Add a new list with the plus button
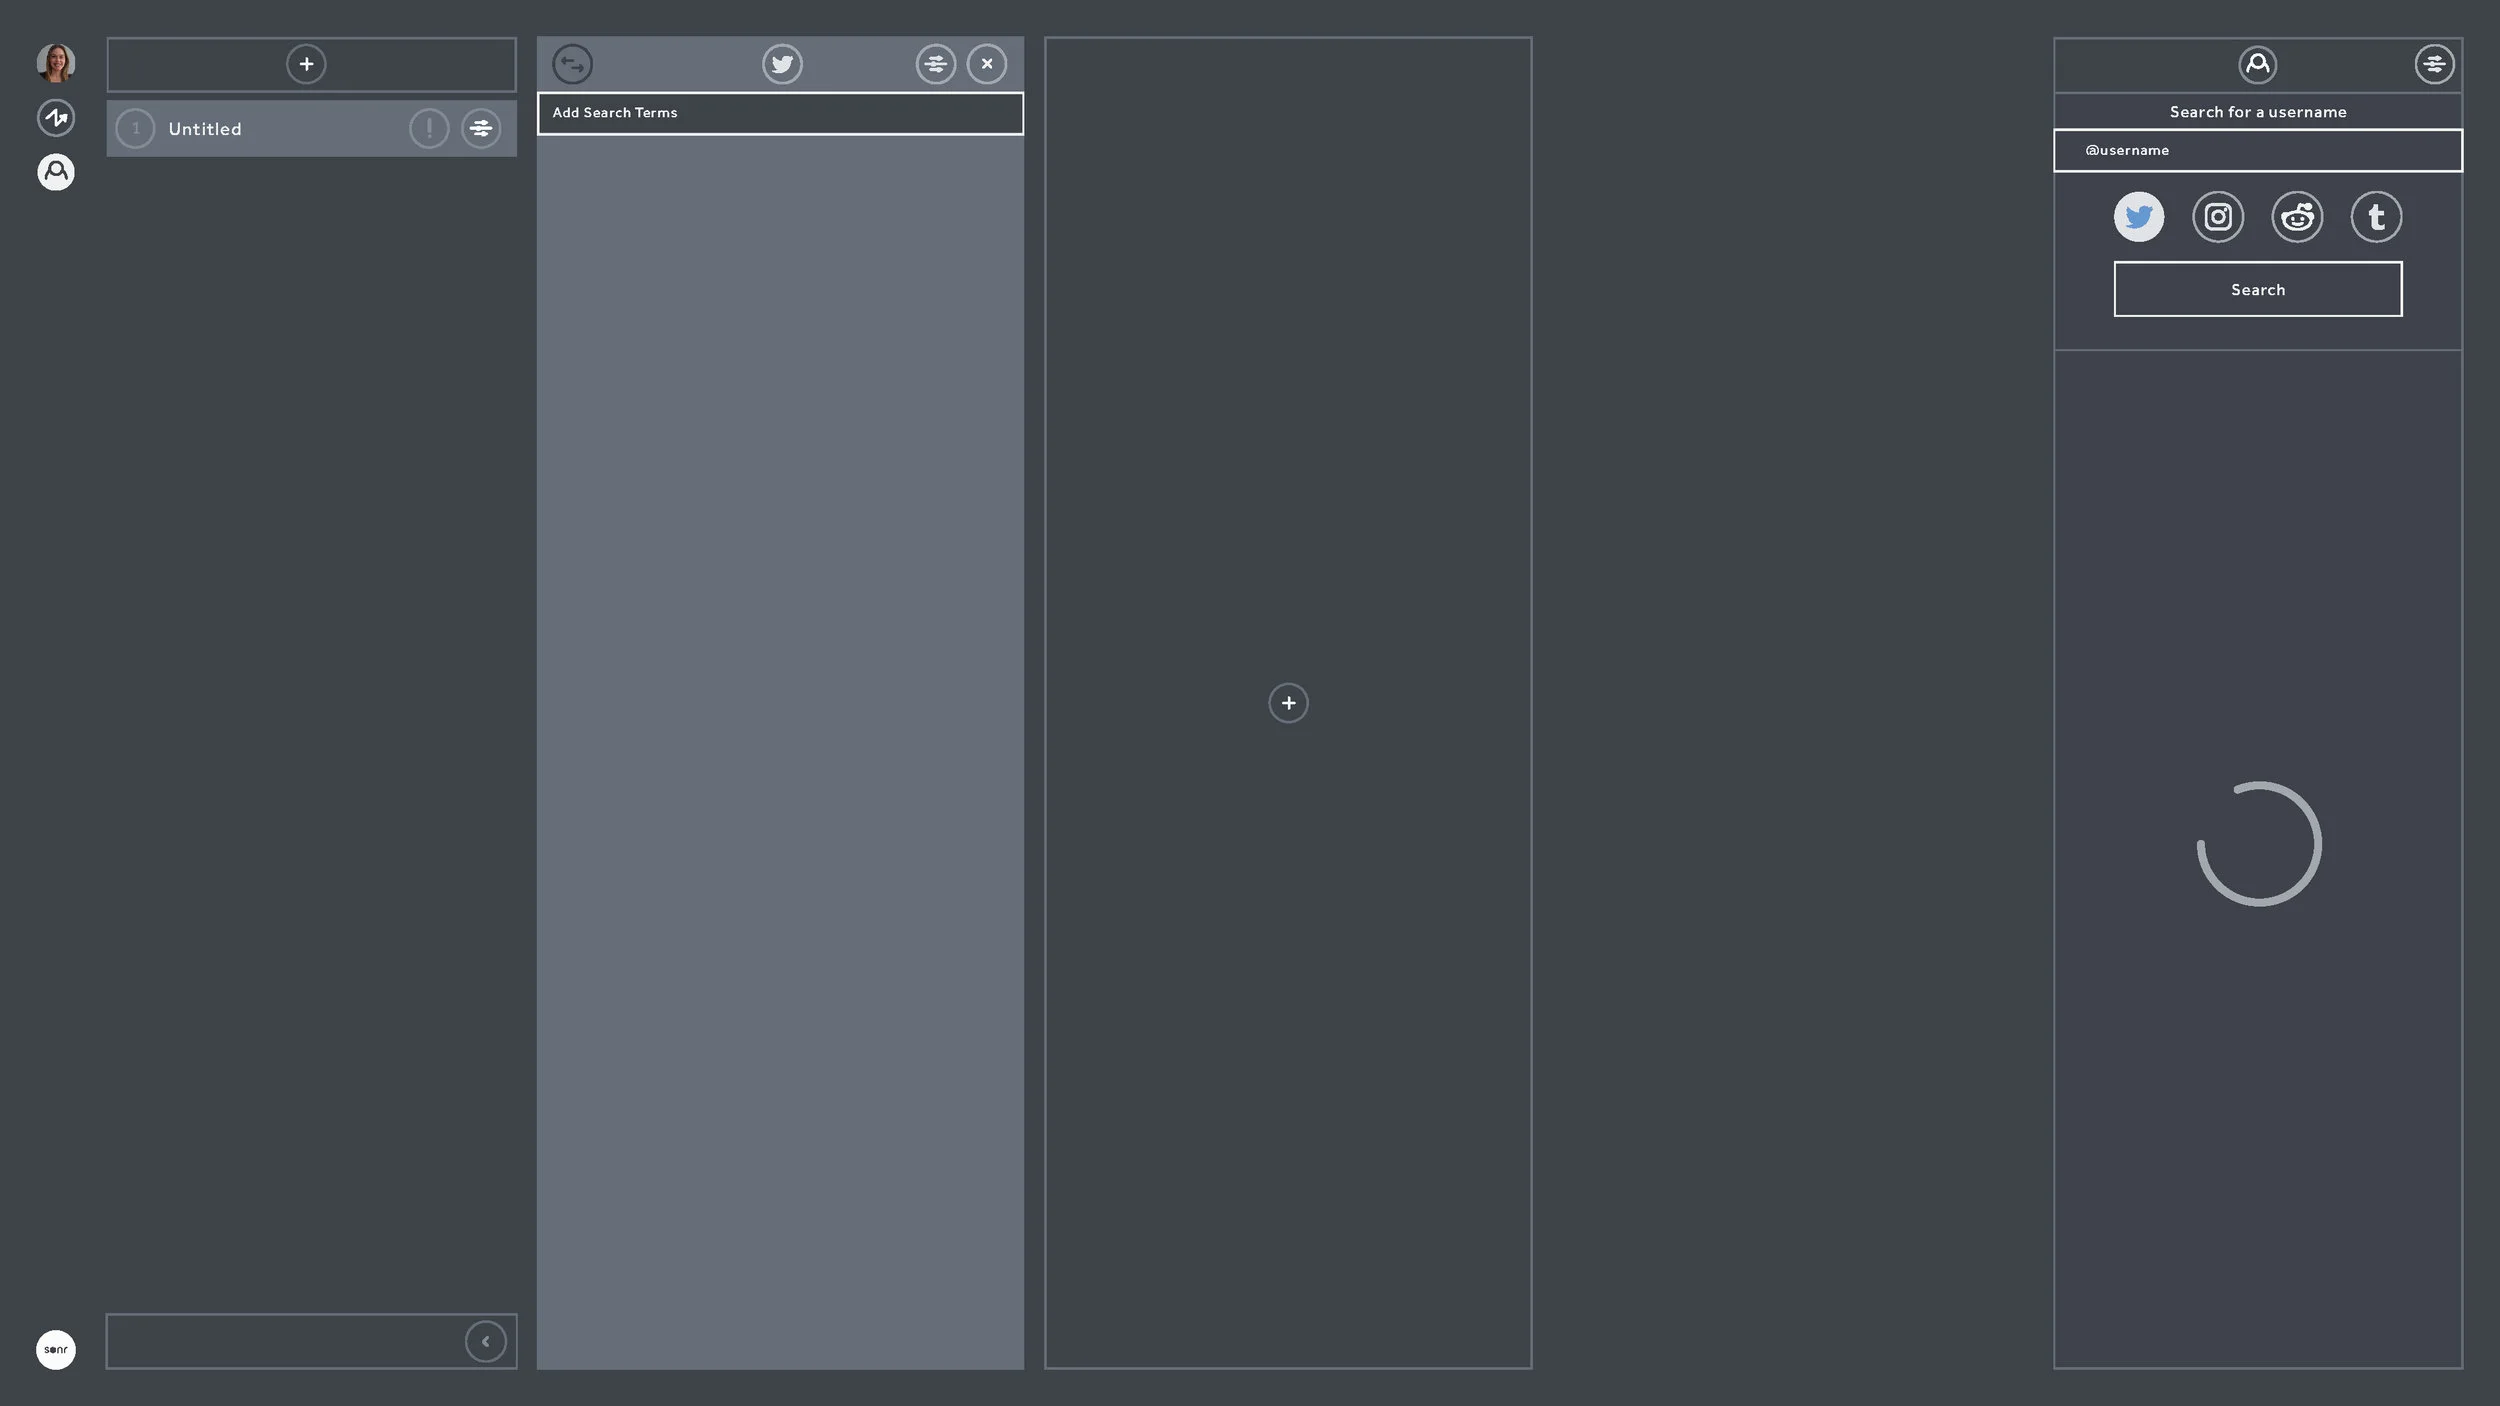The image size is (2500, 1406). point(306,64)
